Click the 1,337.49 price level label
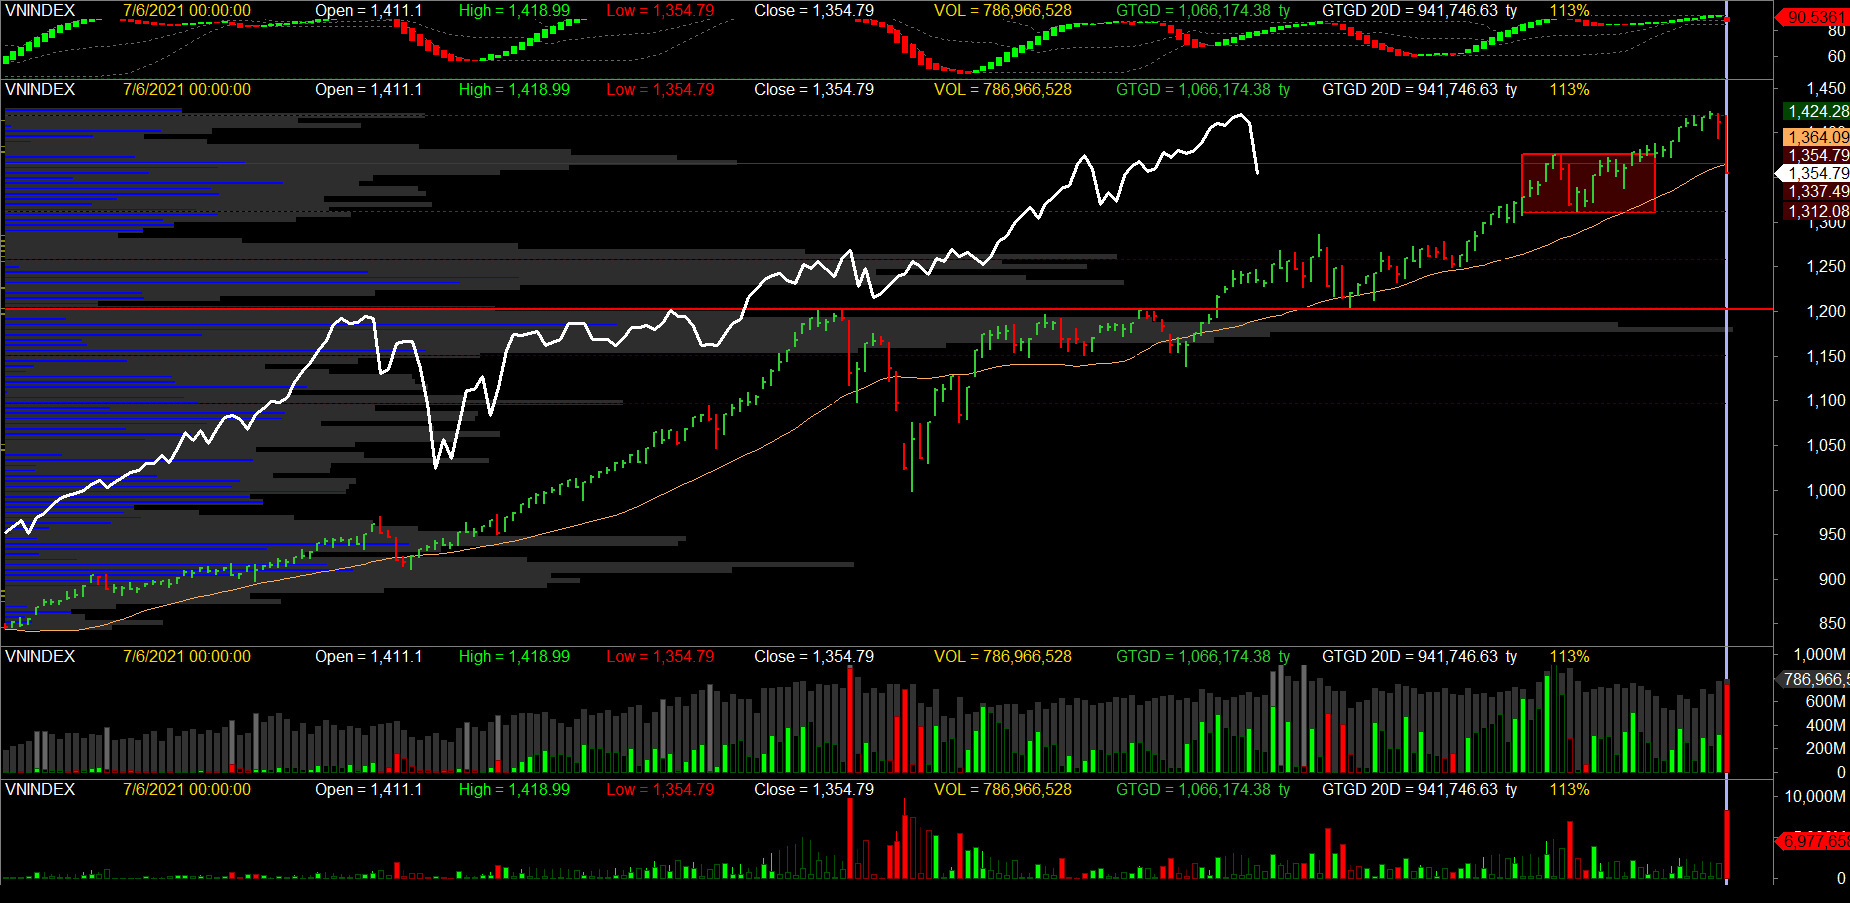1850x903 pixels. (1816, 191)
